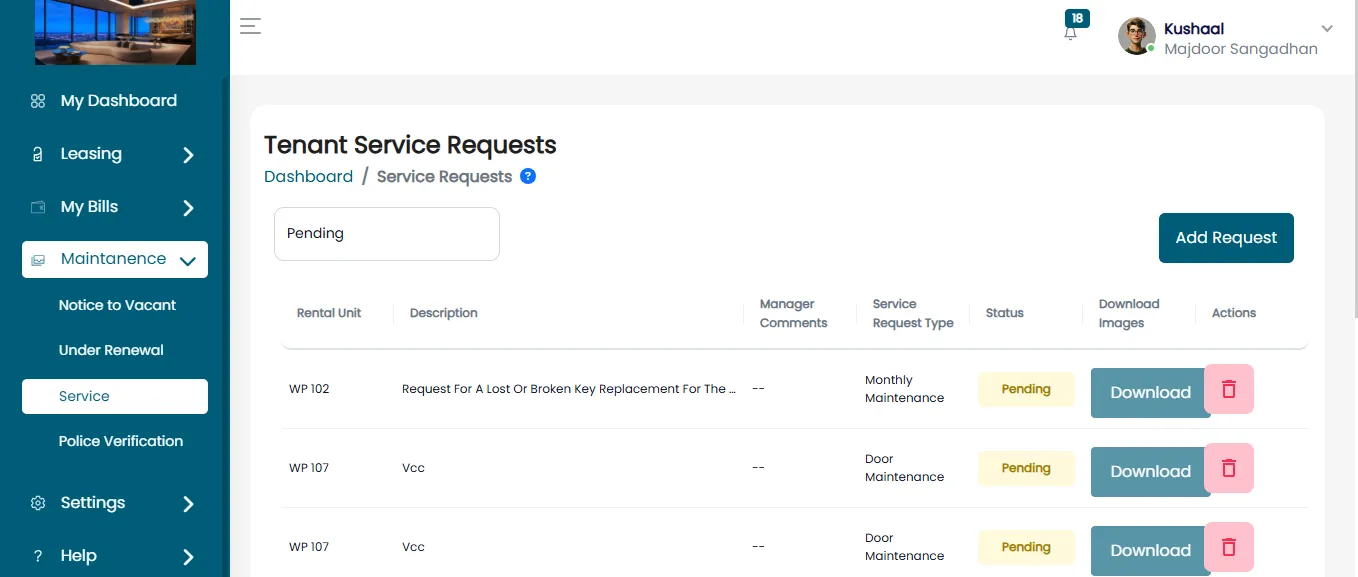Click Kushaal's profile avatar picture

click(x=1136, y=36)
